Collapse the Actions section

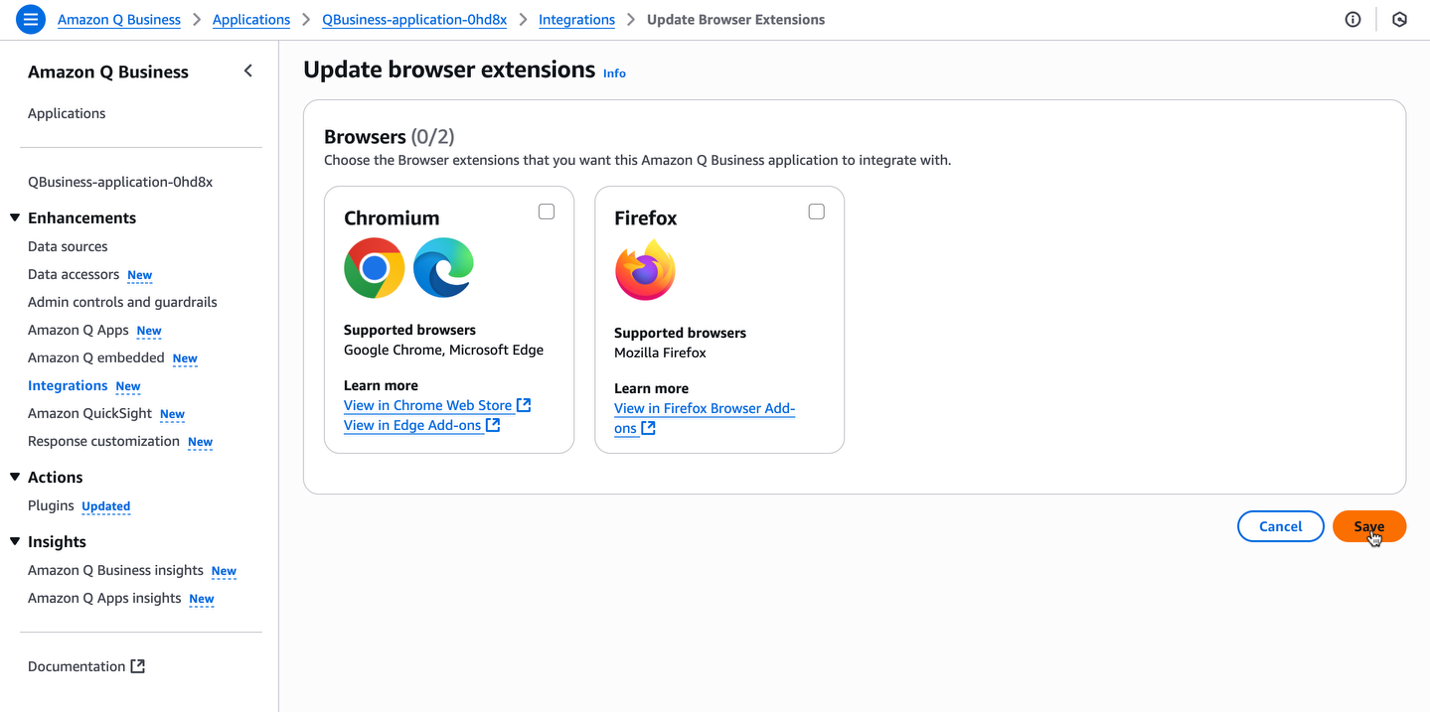pyautogui.click(x=15, y=477)
